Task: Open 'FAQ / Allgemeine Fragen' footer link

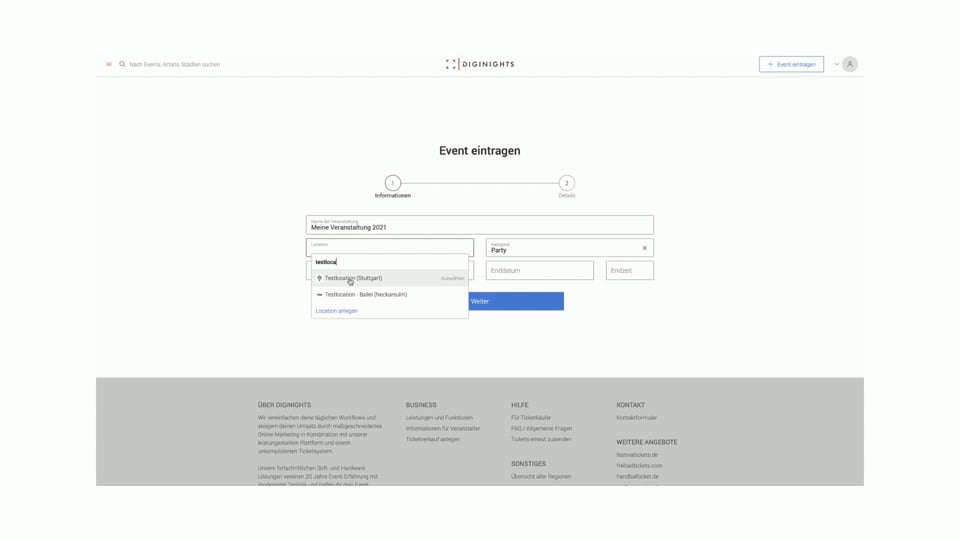Action: pyautogui.click(x=541, y=429)
